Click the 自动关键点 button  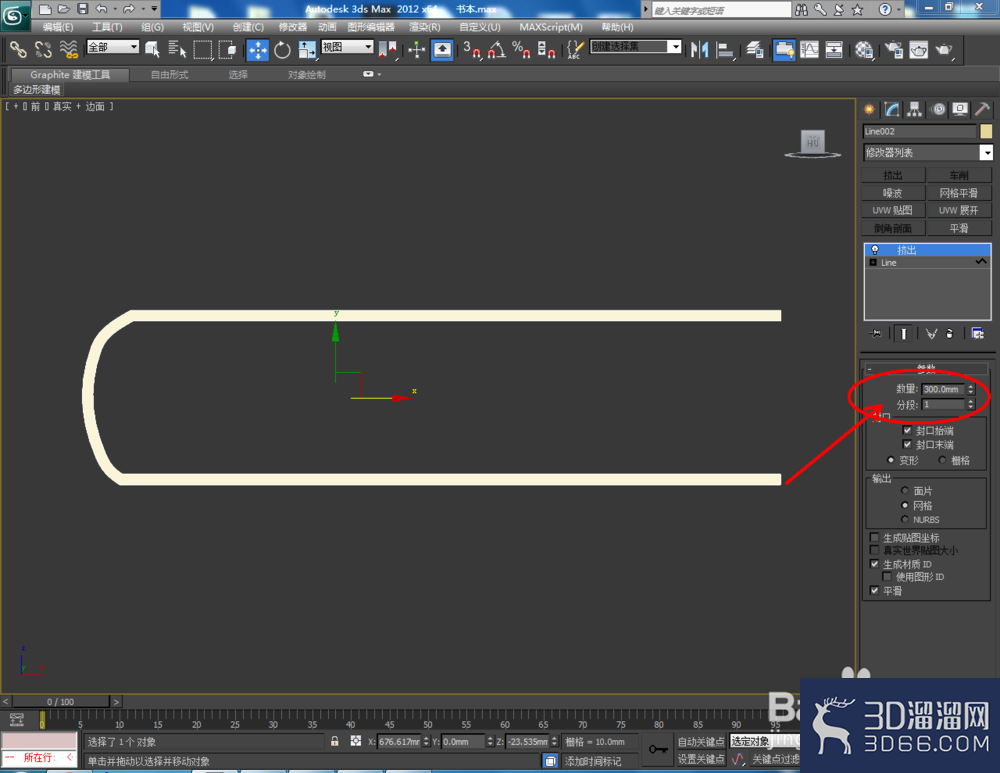tap(701, 741)
